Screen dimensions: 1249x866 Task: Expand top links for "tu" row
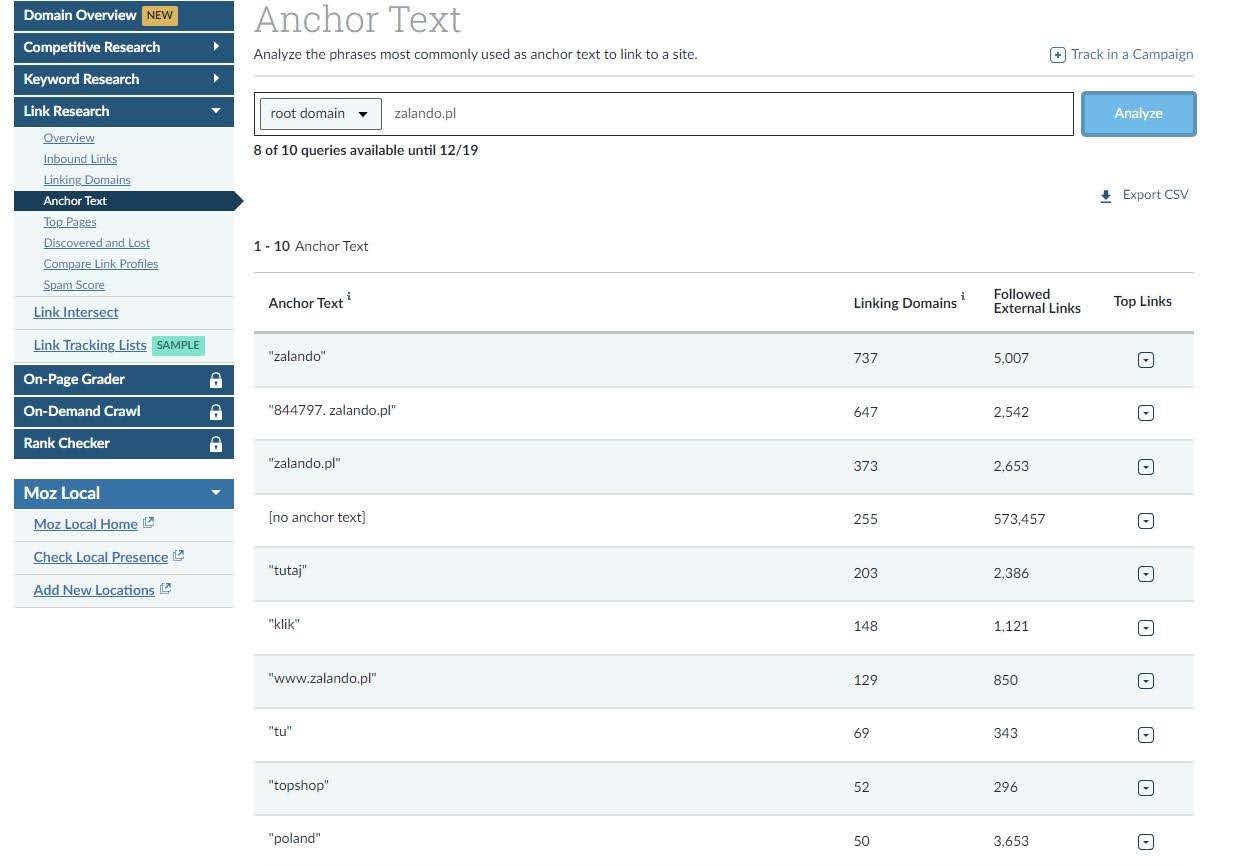click(1146, 735)
